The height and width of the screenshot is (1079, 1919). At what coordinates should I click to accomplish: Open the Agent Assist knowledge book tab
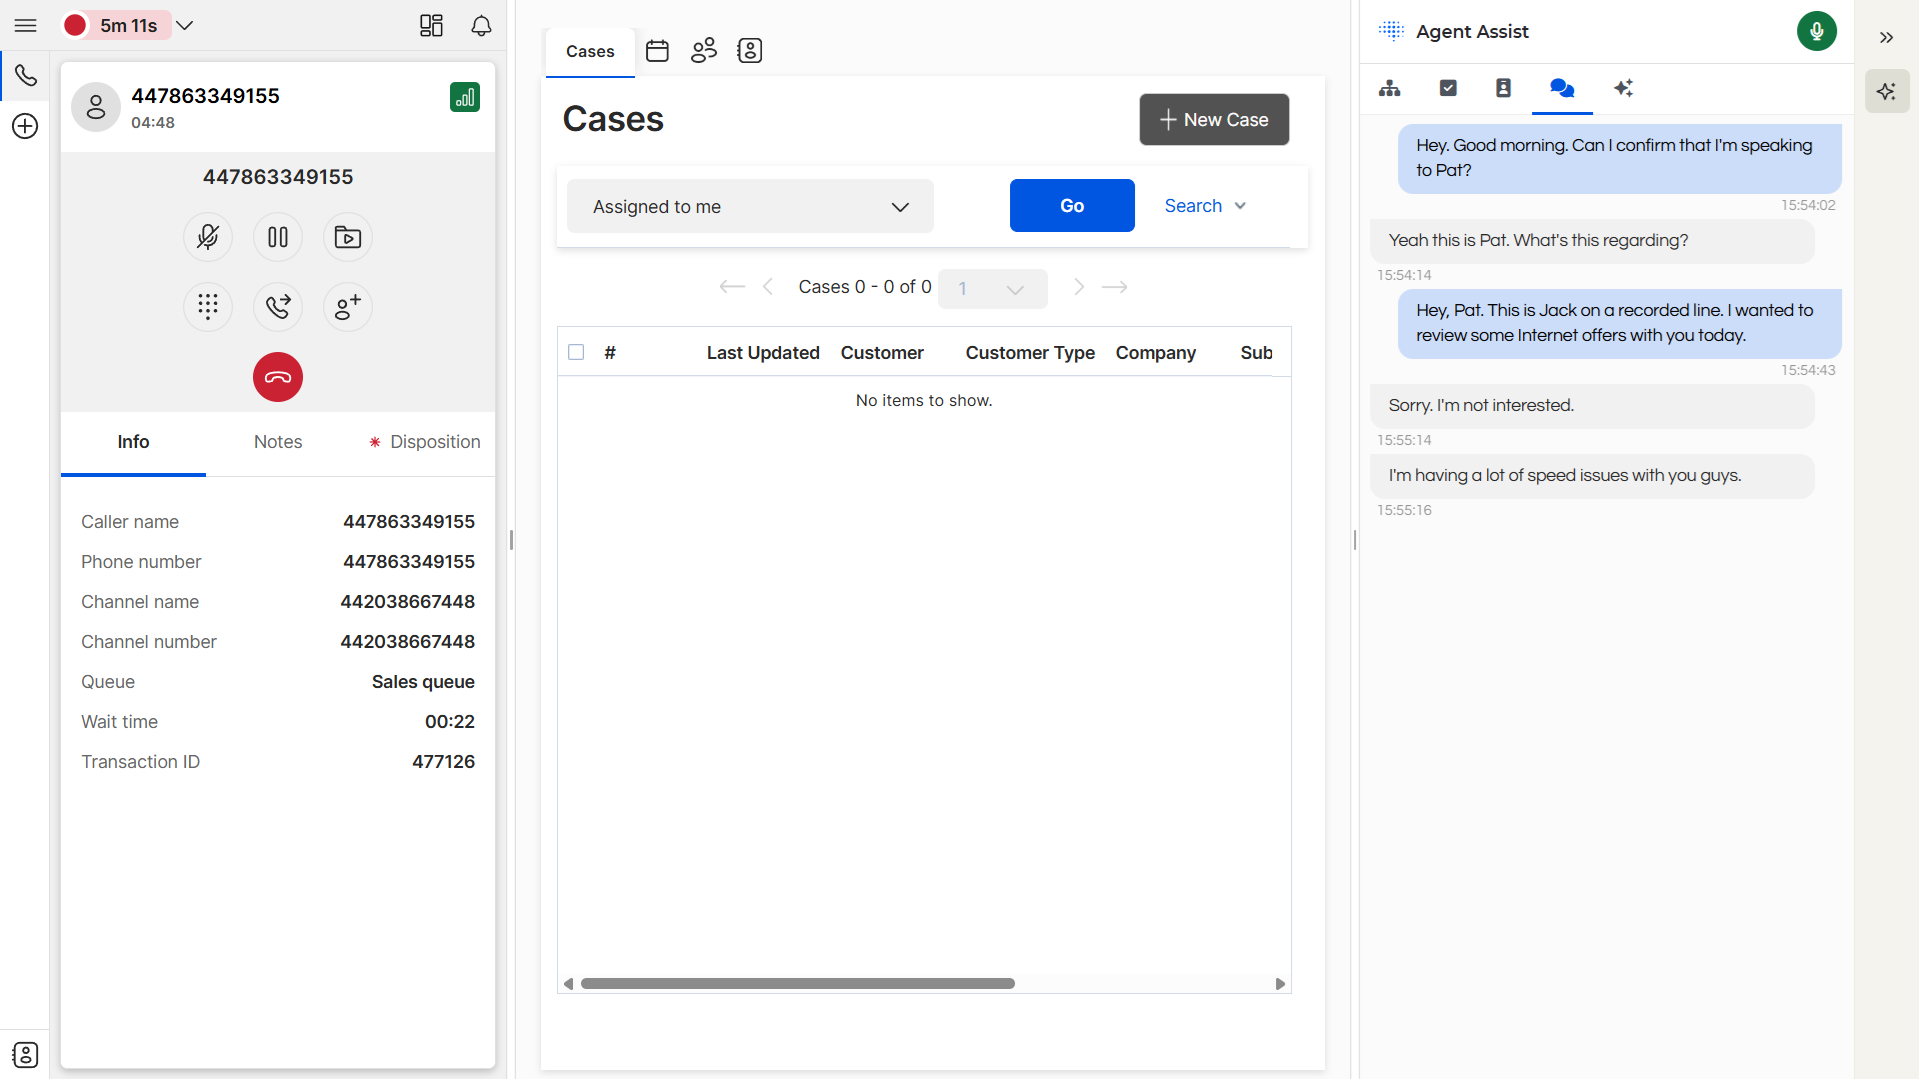tap(1503, 88)
